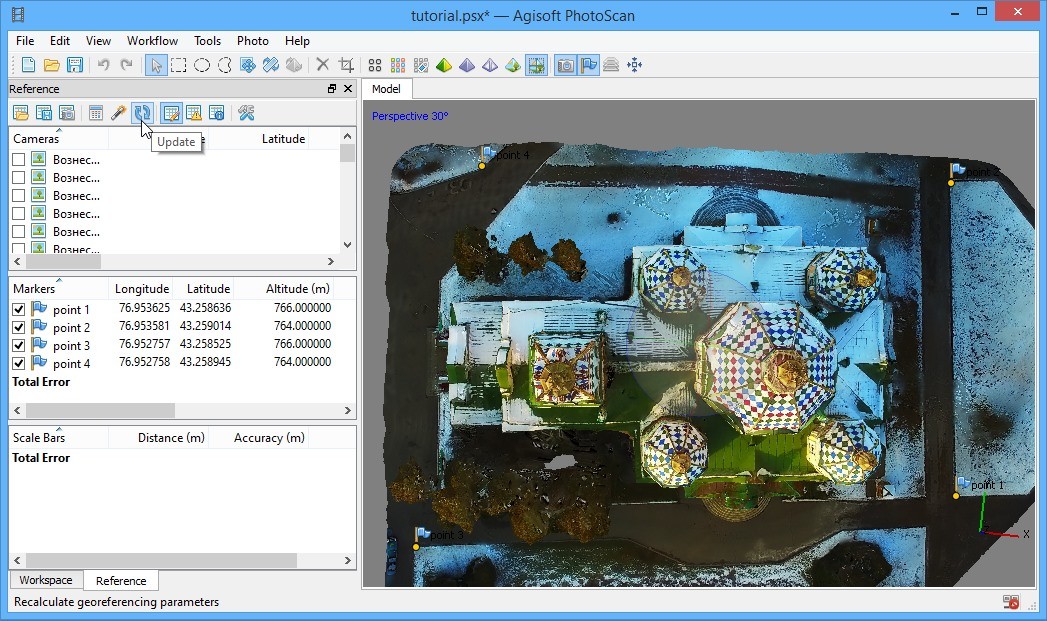
Task: Import reference data in Reference pane
Action: 21,113
